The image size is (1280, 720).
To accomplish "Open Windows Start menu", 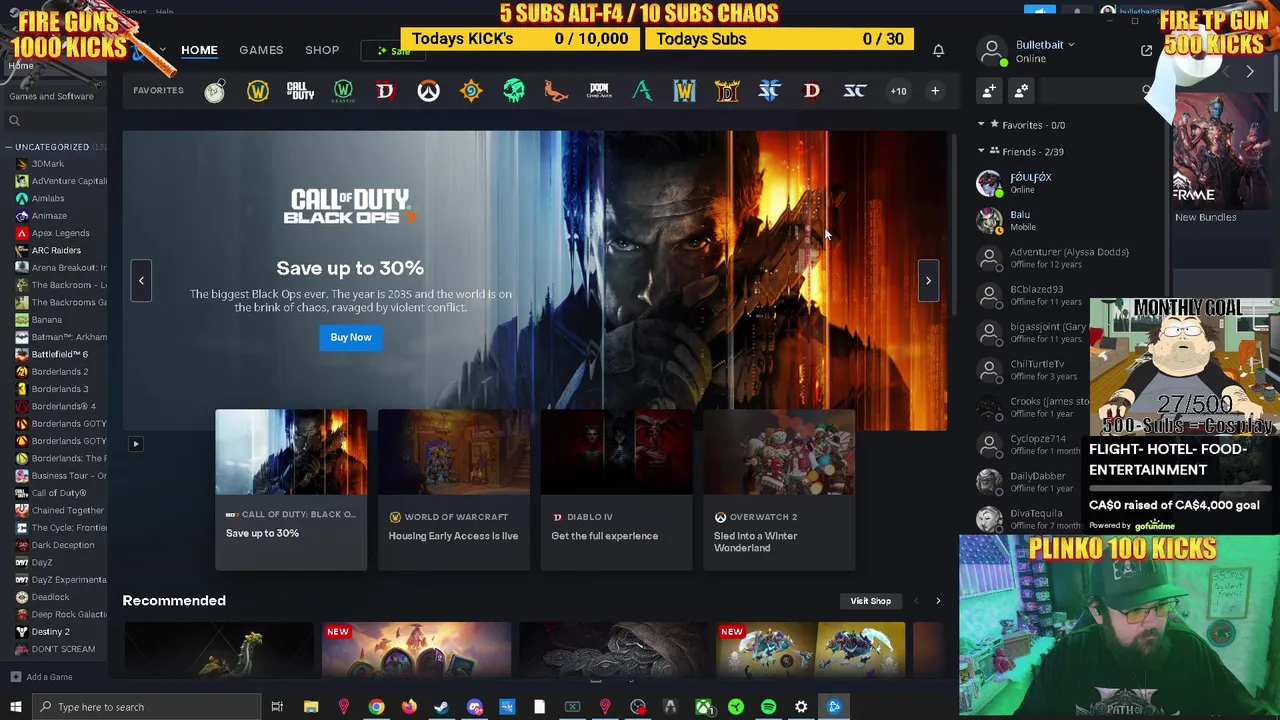I will point(15,707).
